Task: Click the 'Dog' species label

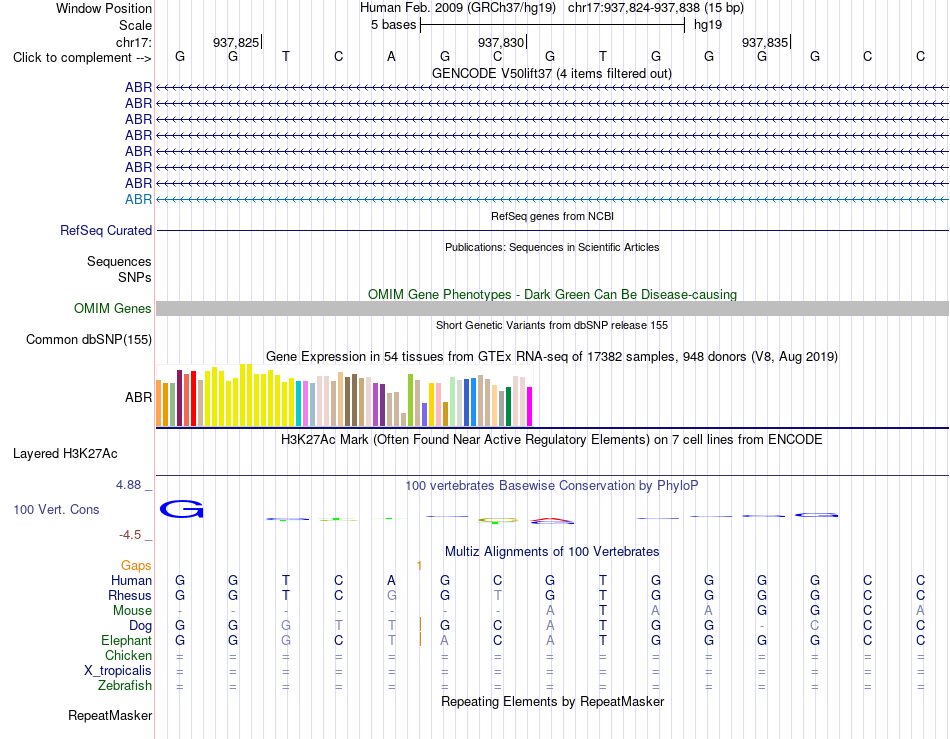Action: pyautogui.click(x=140, y=626)
